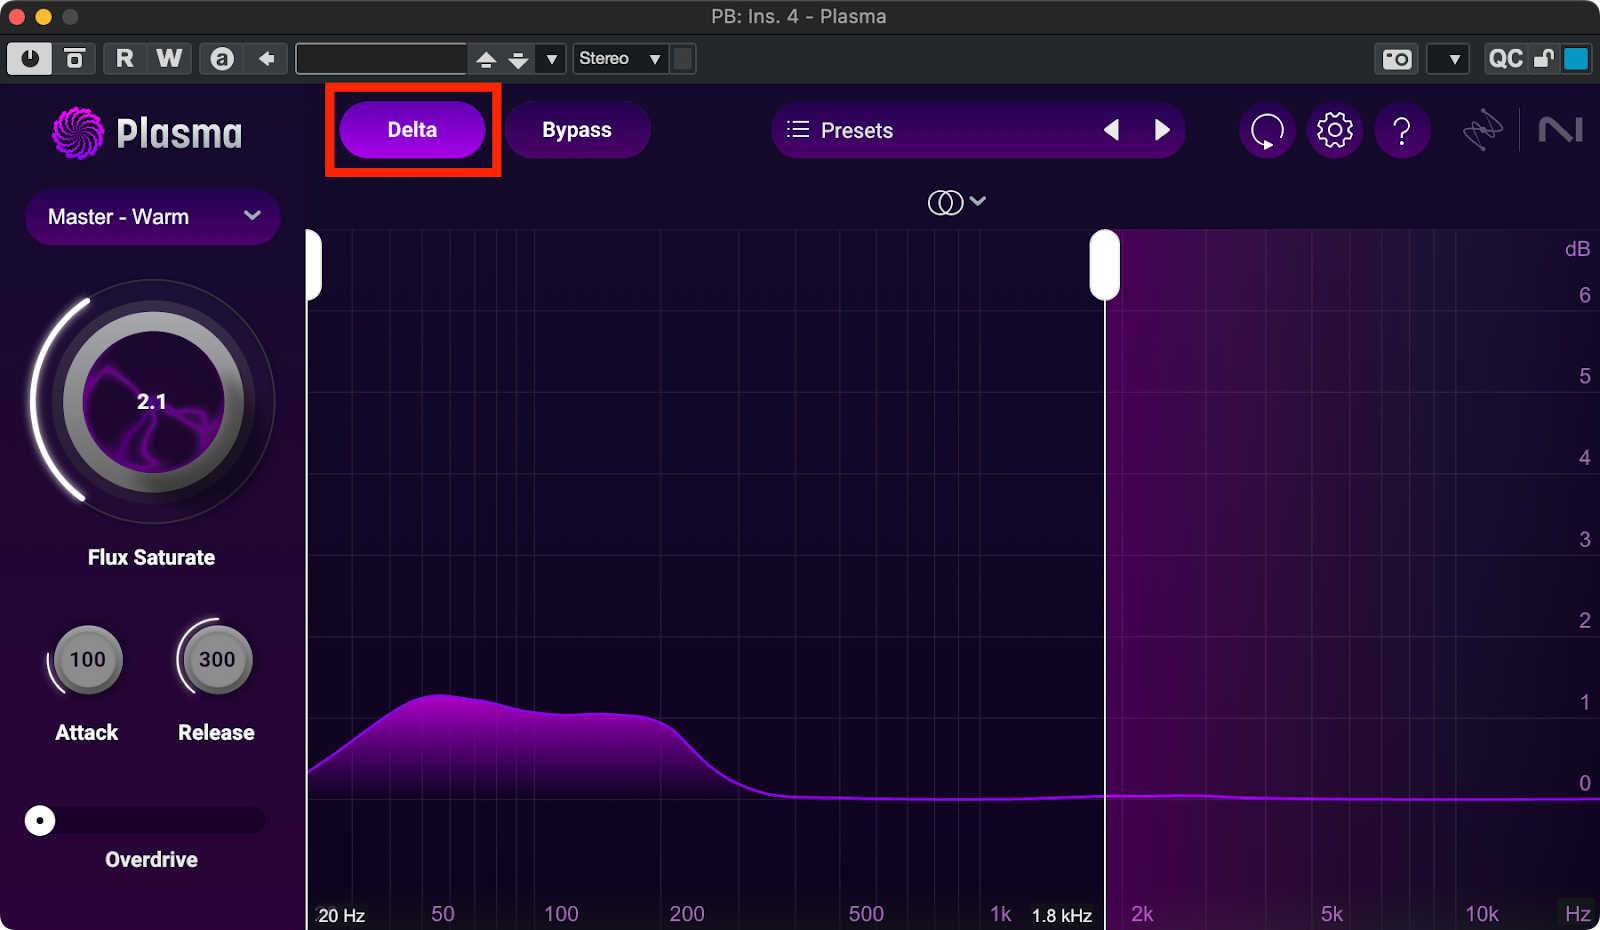Expand the stereo channel link mode chevron
The height and width of the screenshot is (930, 1600).
click(978, 201)
